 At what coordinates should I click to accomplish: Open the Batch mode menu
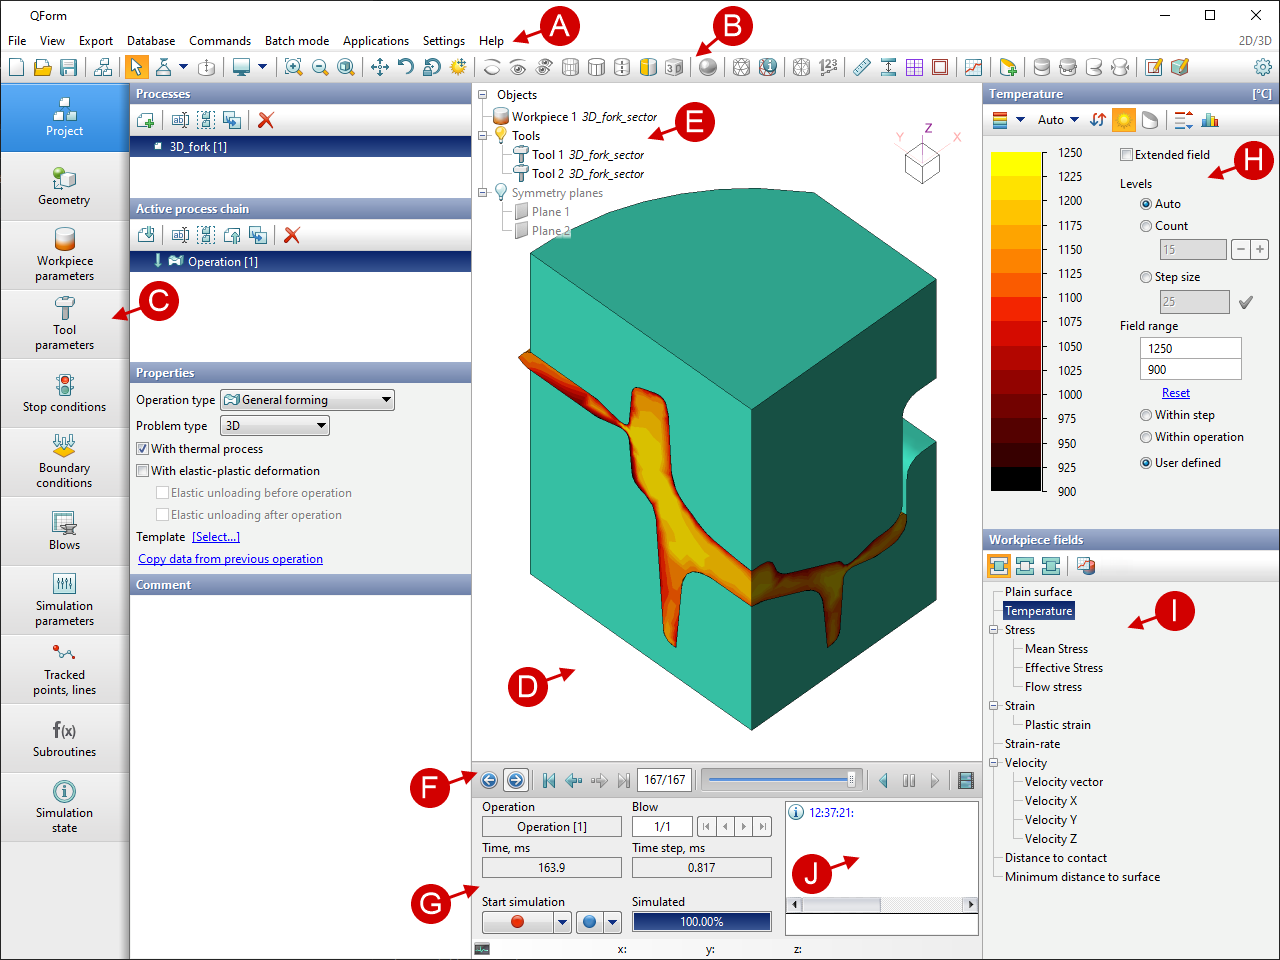296,41
